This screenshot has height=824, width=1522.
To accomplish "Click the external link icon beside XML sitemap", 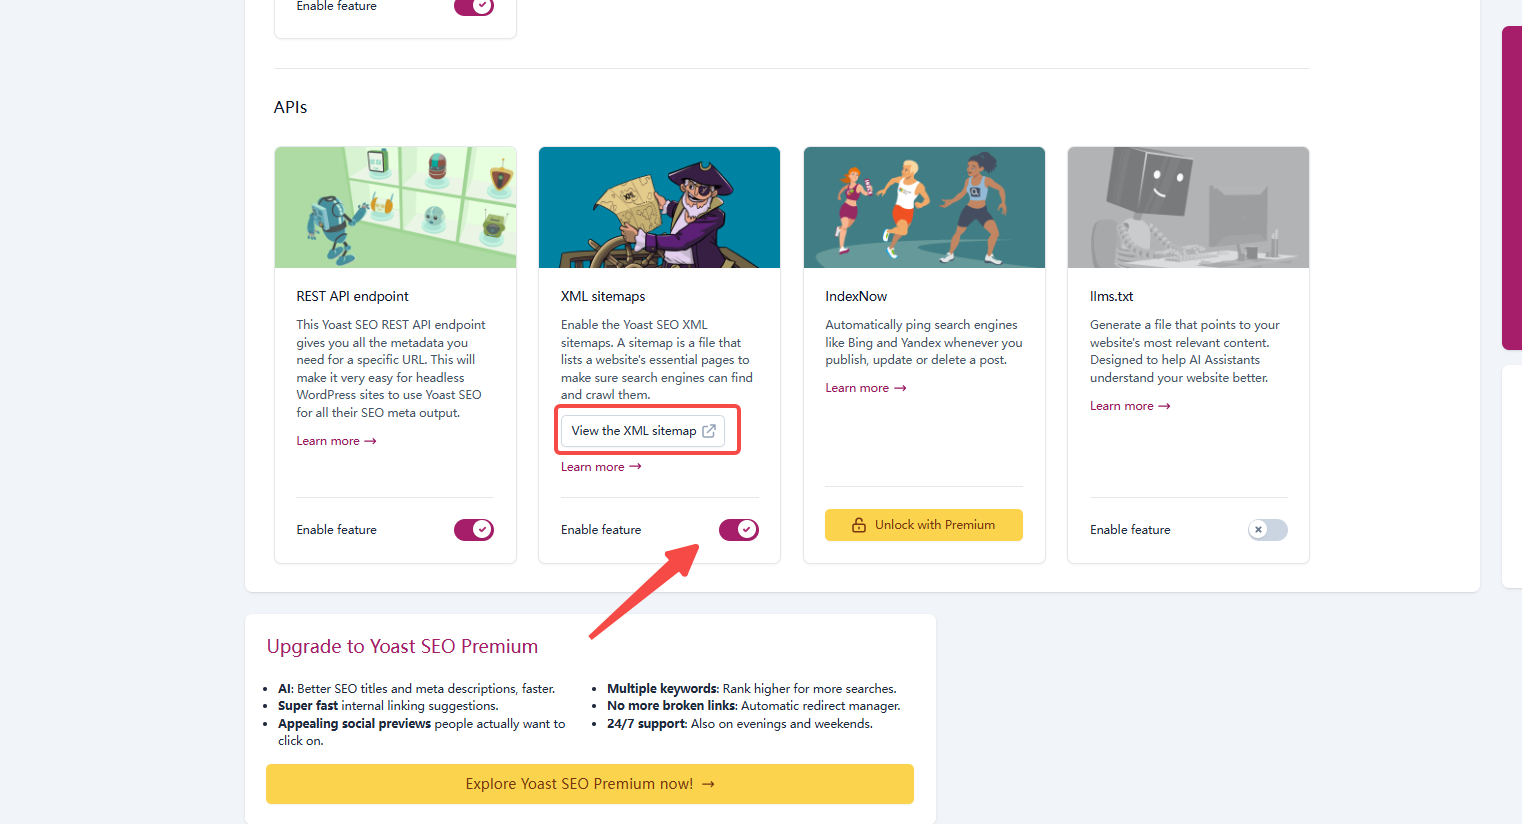I will pyautogui.click(x=709, y=431).
